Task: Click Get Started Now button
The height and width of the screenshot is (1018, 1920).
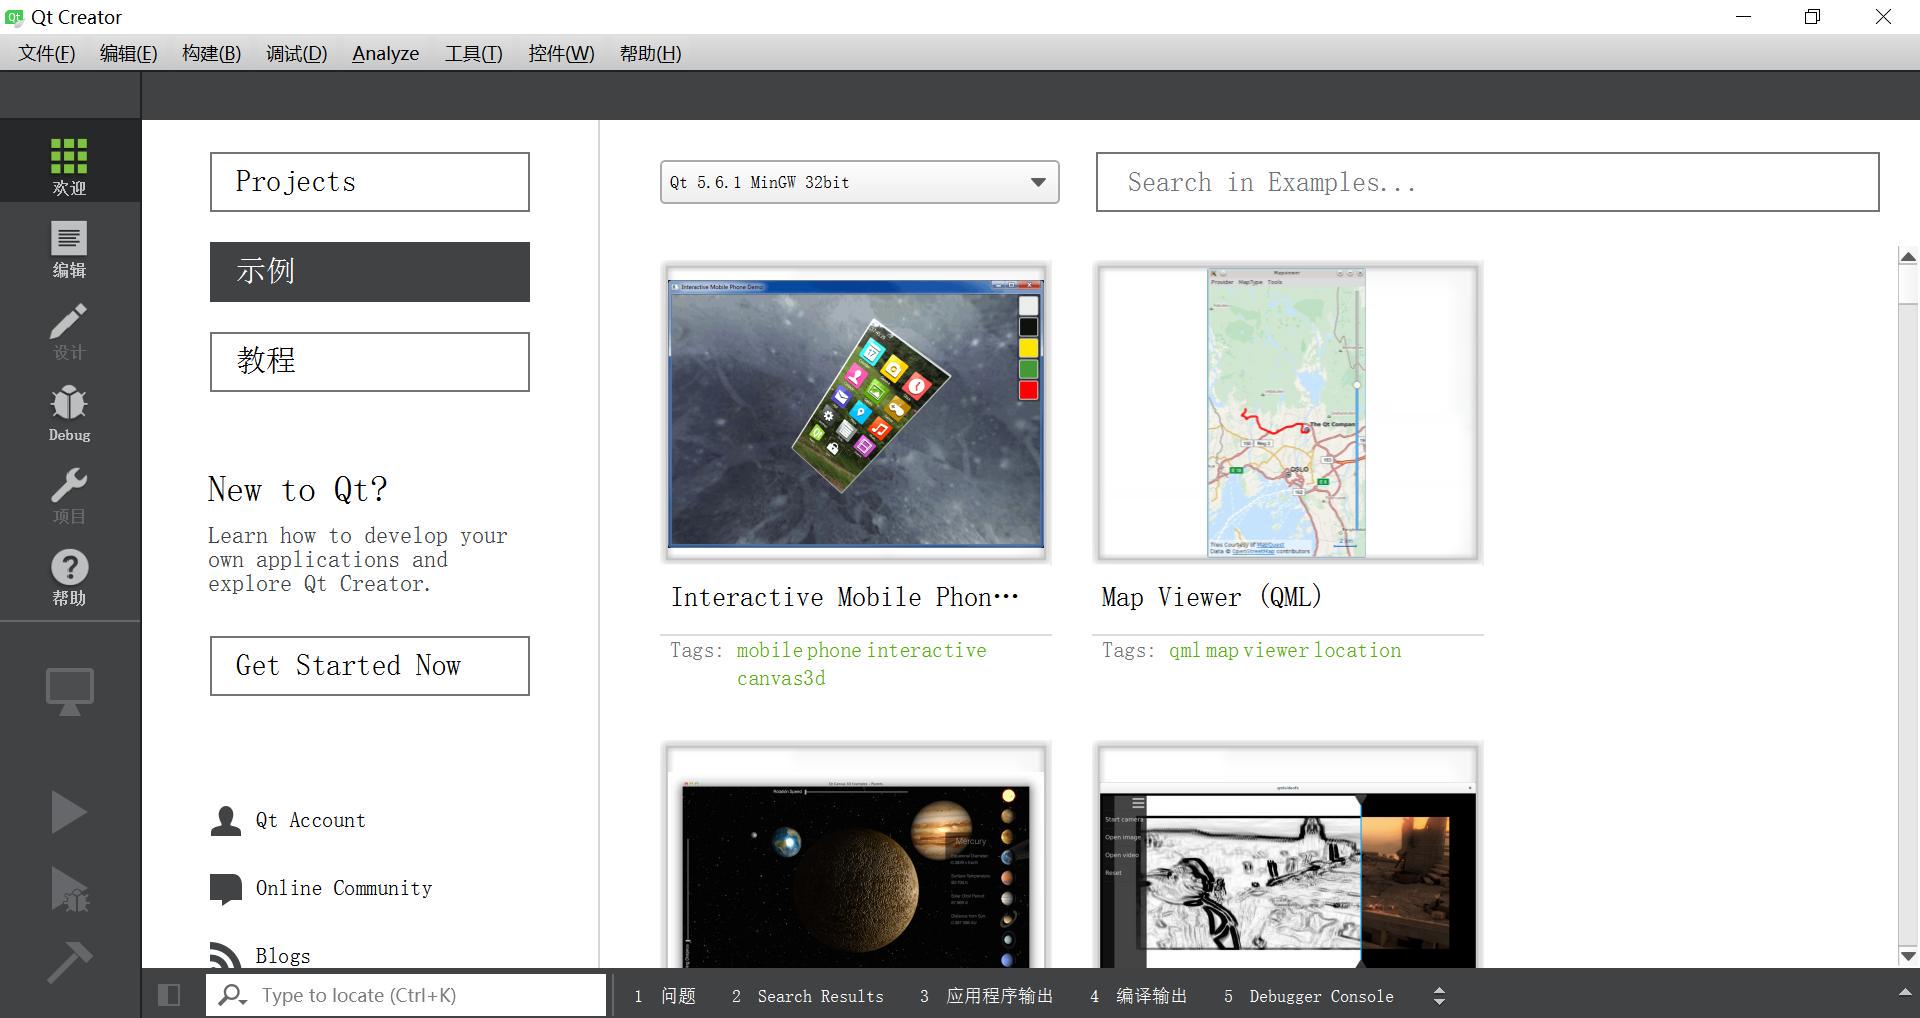Action: pos(370,666)
